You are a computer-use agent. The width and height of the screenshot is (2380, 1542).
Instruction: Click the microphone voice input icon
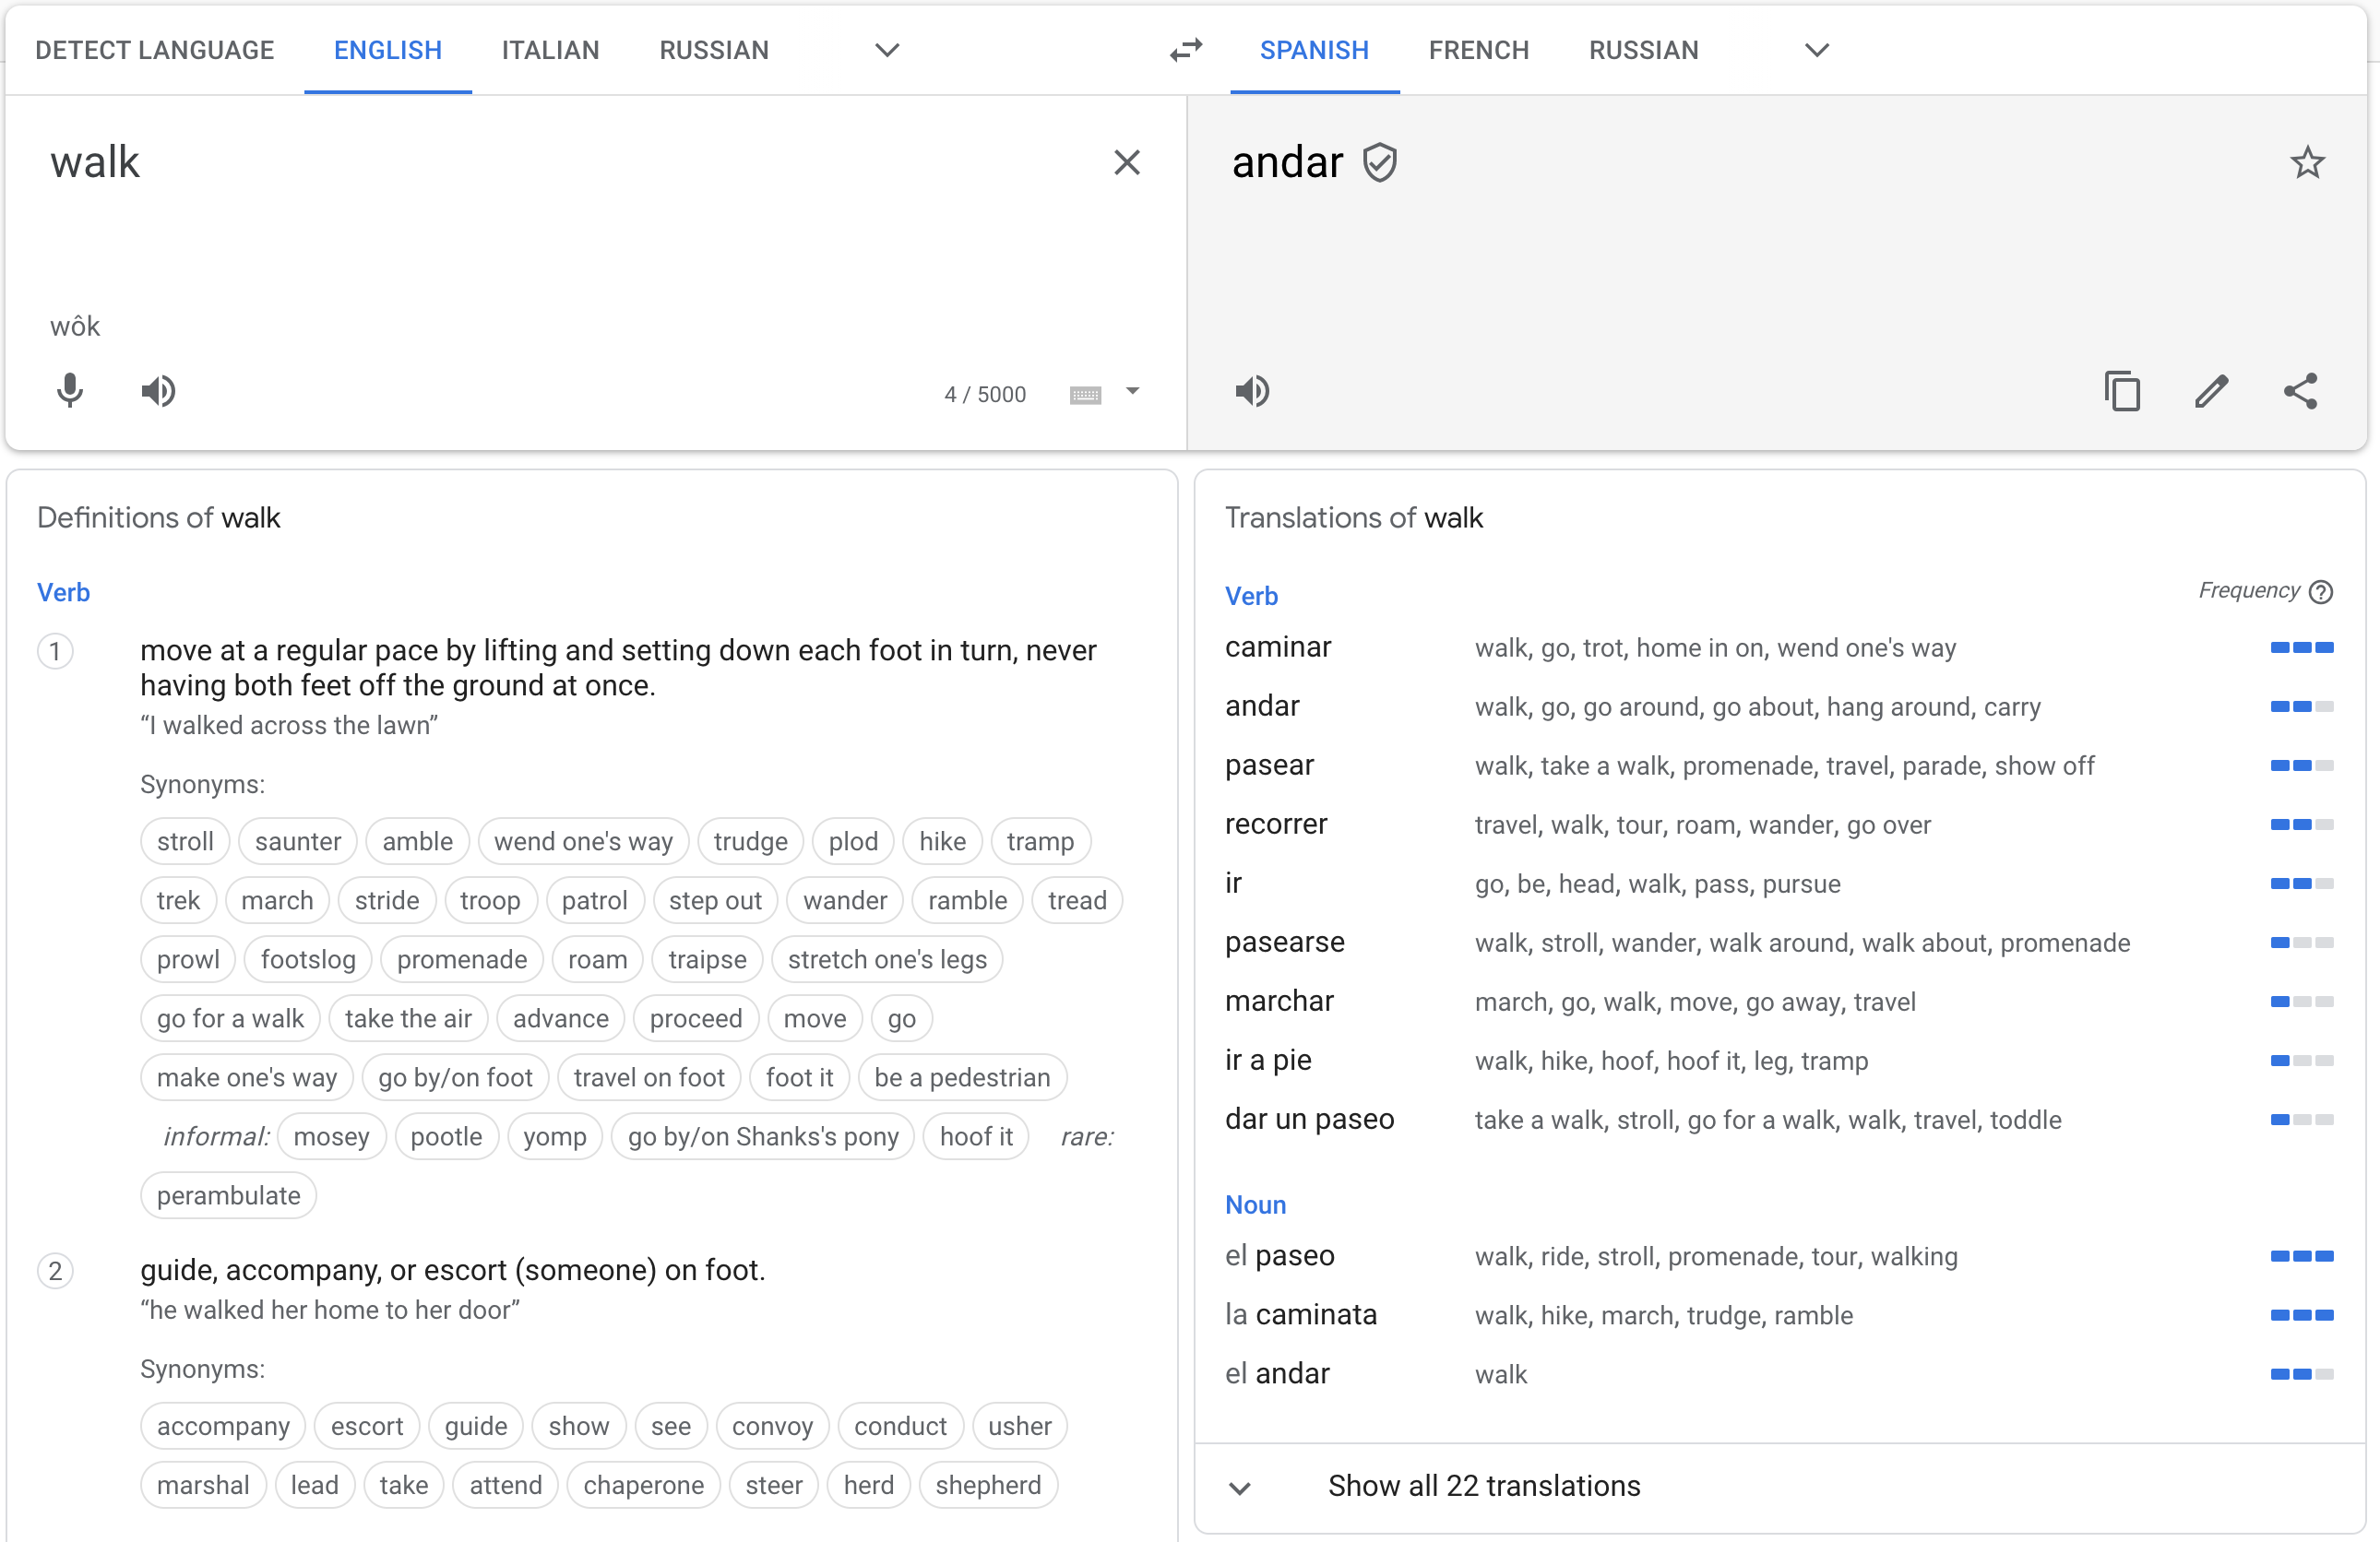coord(69,391)
